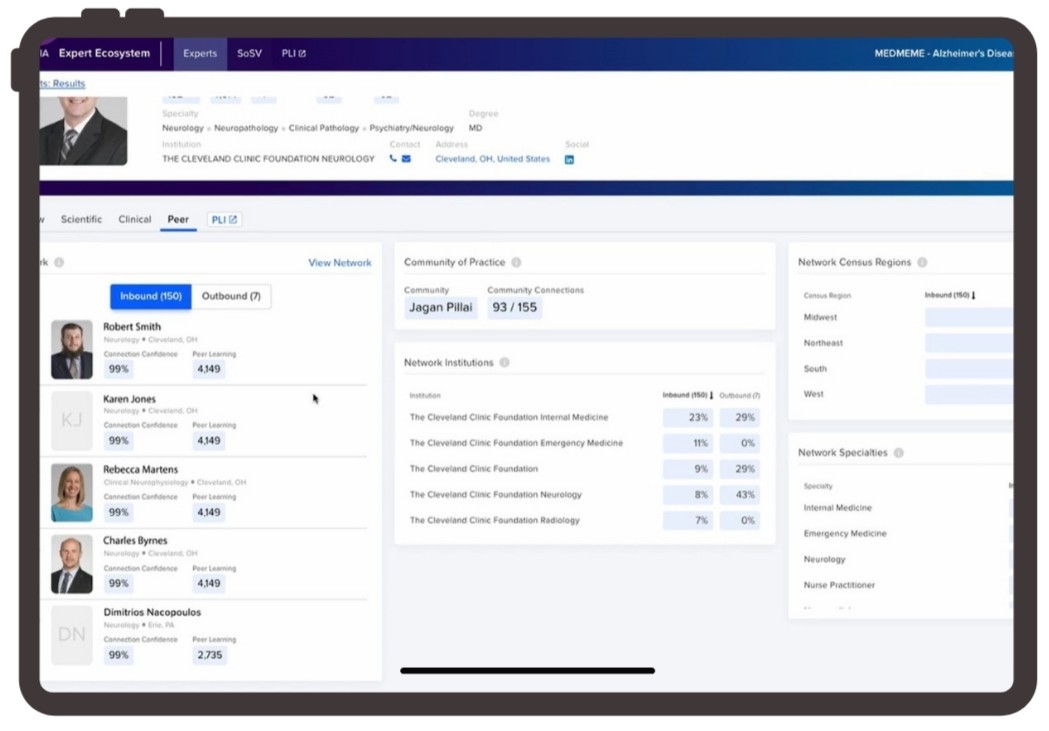Click the Emergency Medicine specialty row
Viewport: 1049px width, 731px height.
[x=908, y=534]
